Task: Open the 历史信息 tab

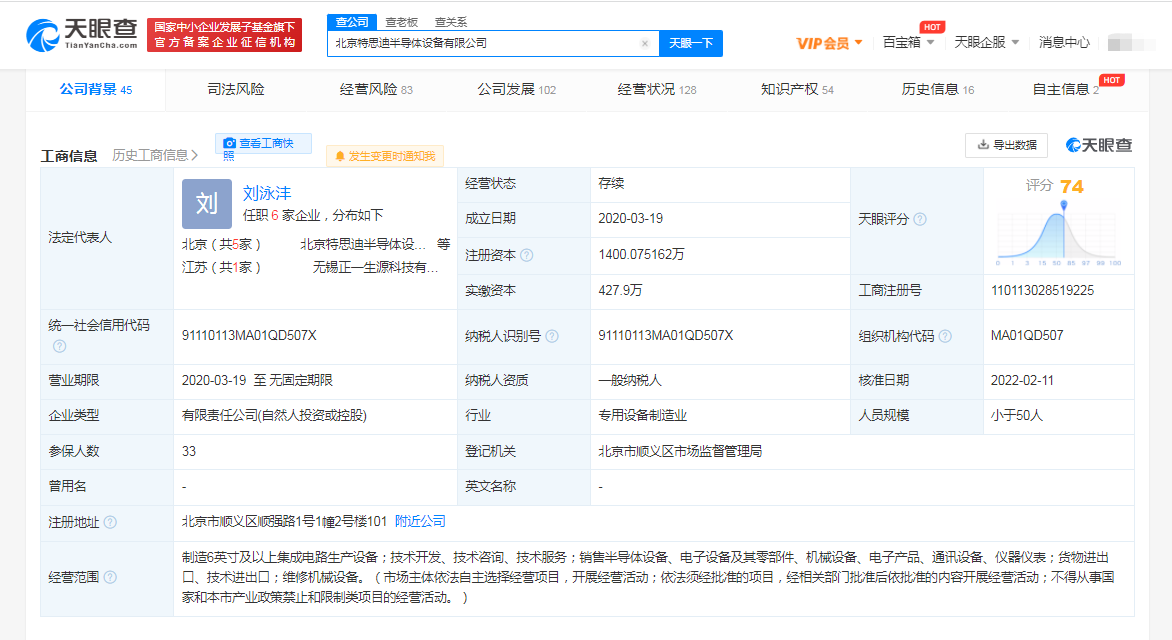Action: [937, 90]
